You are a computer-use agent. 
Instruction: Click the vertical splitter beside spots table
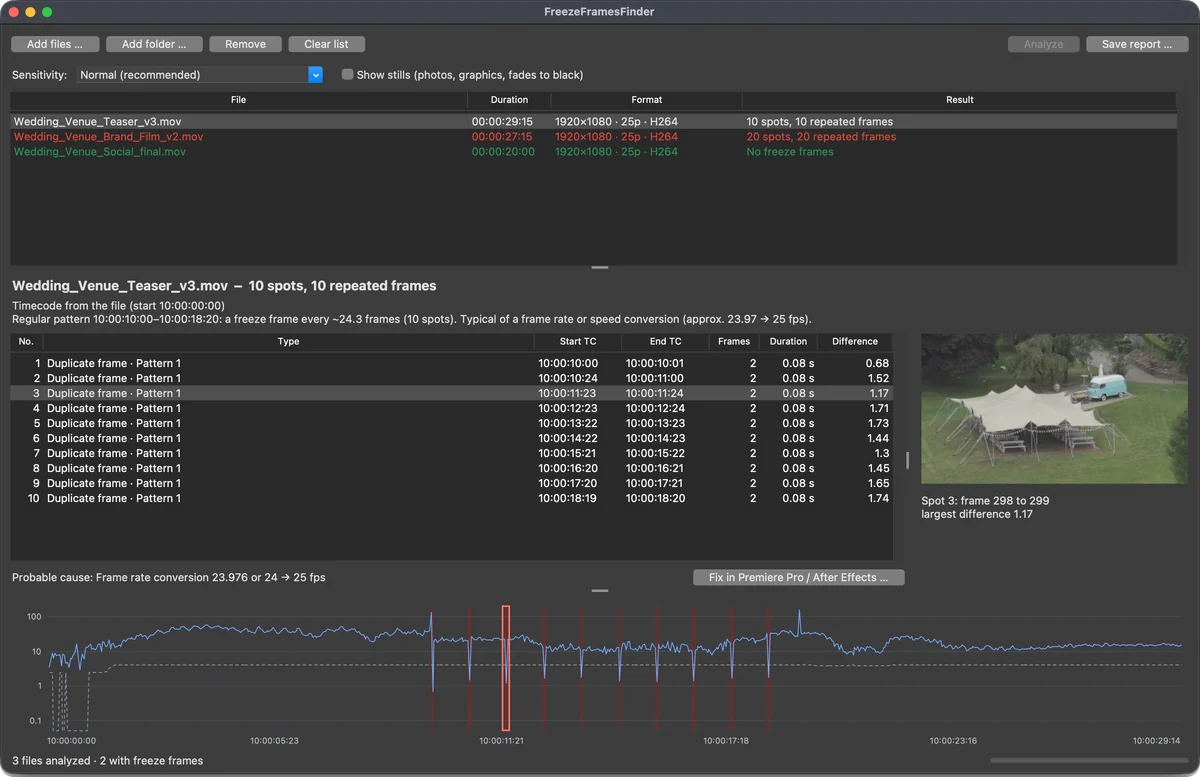(907, 460)
